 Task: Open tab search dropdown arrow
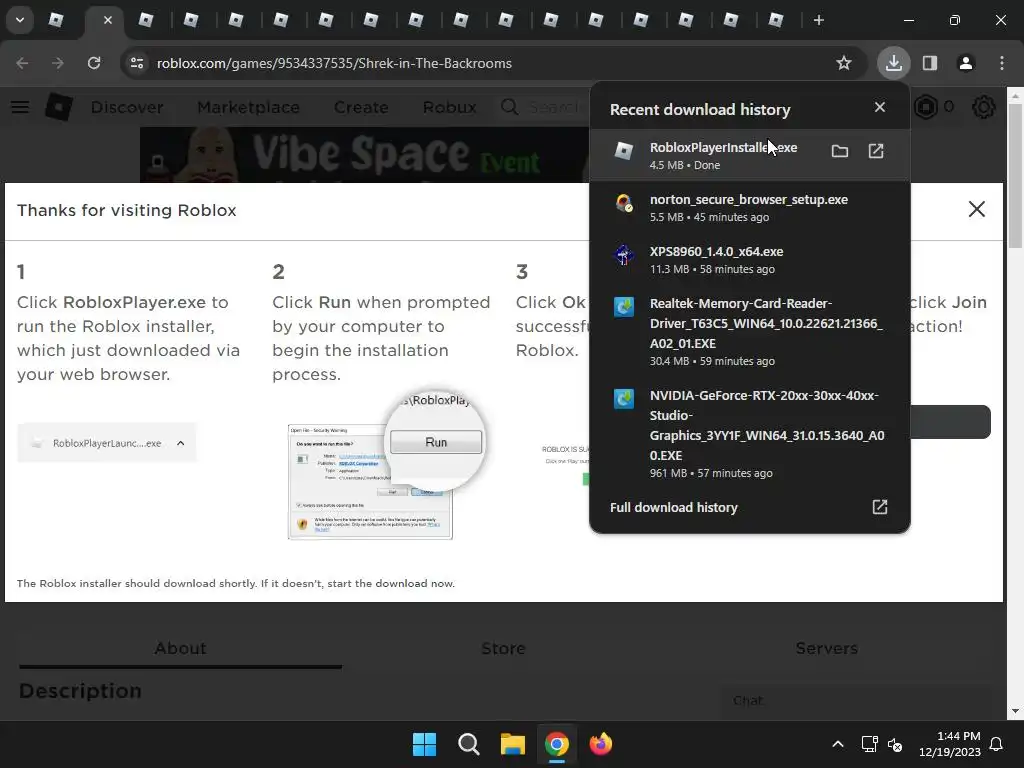[20, 20]
